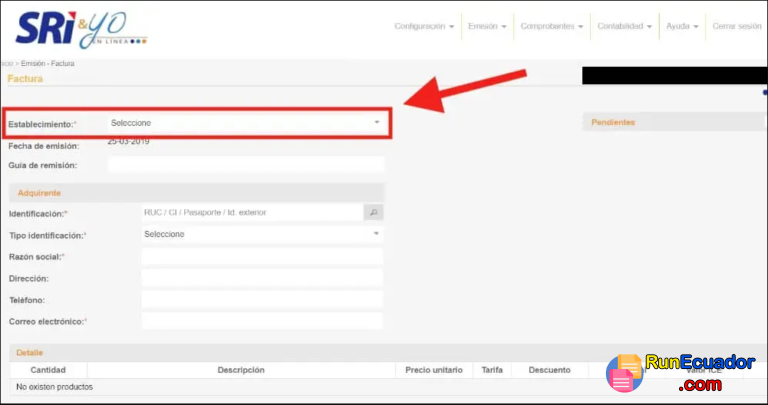This screenshot has height=405, width=768.
Task: Click the Emisión - Factura breadcrumb
Action: click(48, 64)
